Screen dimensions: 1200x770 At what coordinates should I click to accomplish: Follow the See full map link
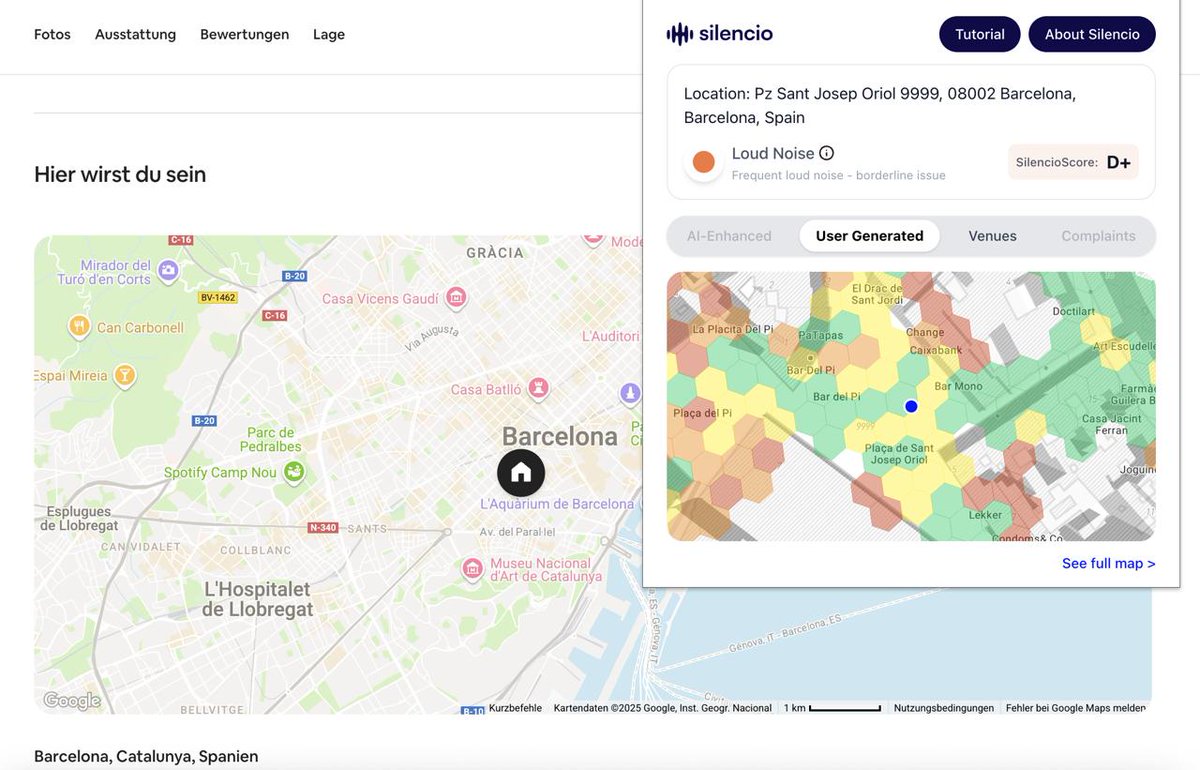click(x=1109, y=563)
